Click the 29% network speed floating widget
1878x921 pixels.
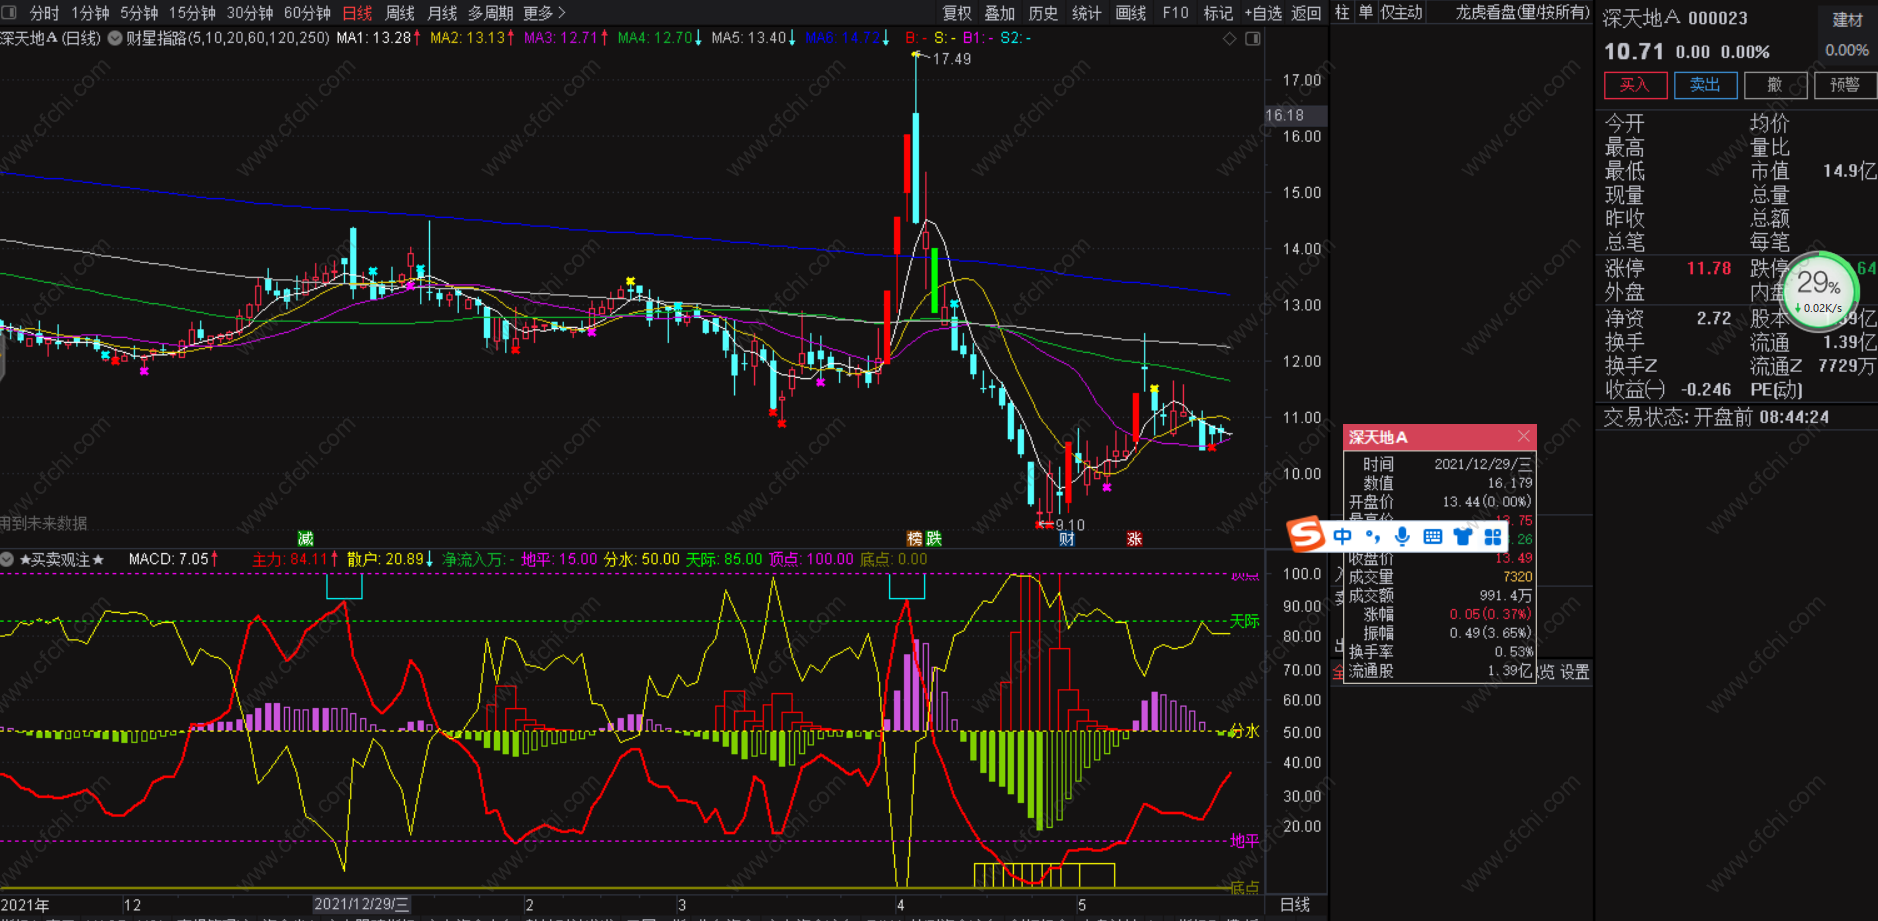1819,291
